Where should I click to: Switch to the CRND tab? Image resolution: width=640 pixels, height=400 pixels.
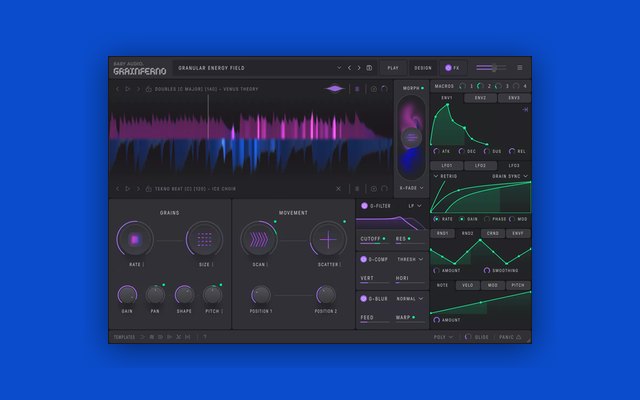[x=493, y=233]
